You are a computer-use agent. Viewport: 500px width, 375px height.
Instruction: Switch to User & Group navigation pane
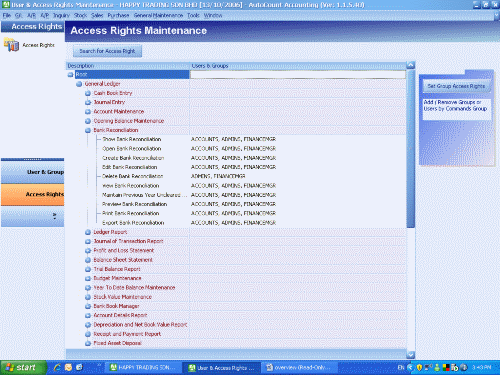tap(33, 172)
